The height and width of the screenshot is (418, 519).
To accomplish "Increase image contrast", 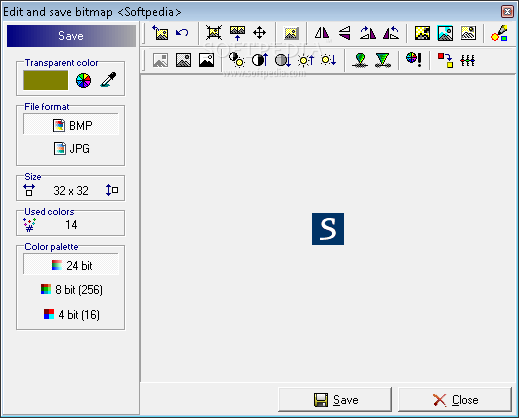I will [x=260, y=60].
